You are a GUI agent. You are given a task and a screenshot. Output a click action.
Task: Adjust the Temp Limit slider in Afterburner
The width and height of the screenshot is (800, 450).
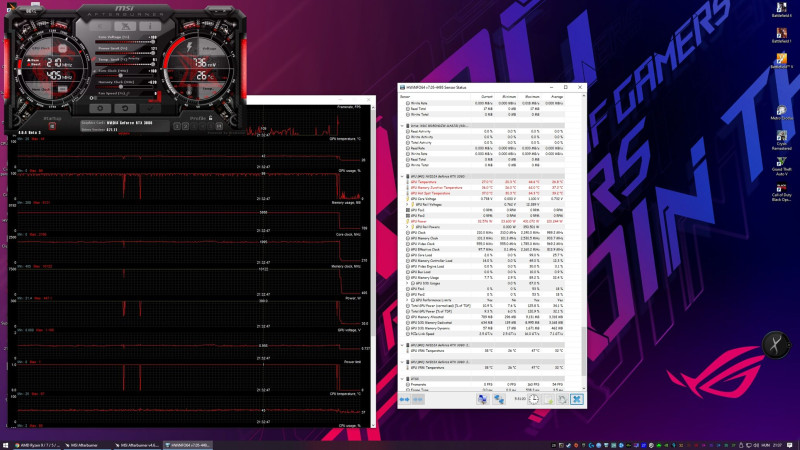point(125,64)
